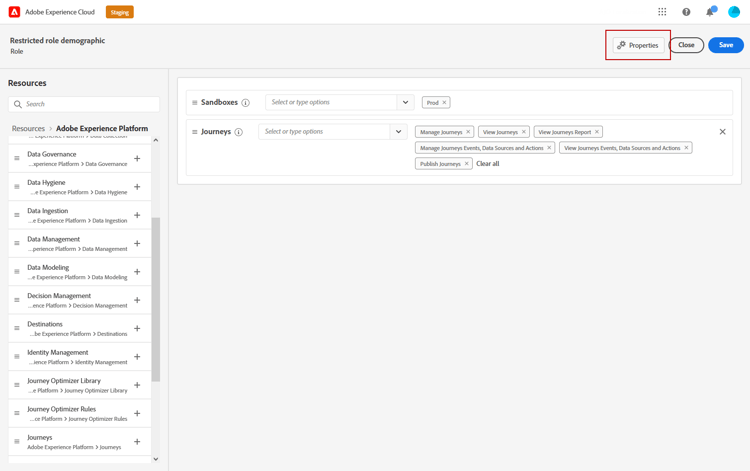Add the Destinations resource with plus

(137, 329)
